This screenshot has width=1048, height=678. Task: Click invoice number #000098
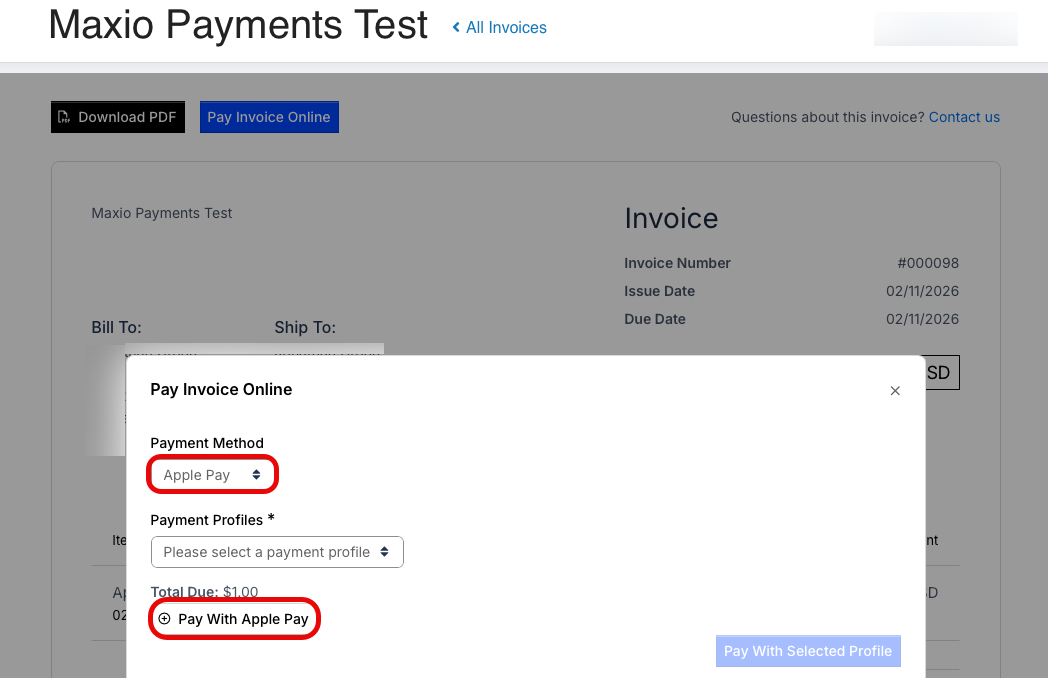coord(928,263)
